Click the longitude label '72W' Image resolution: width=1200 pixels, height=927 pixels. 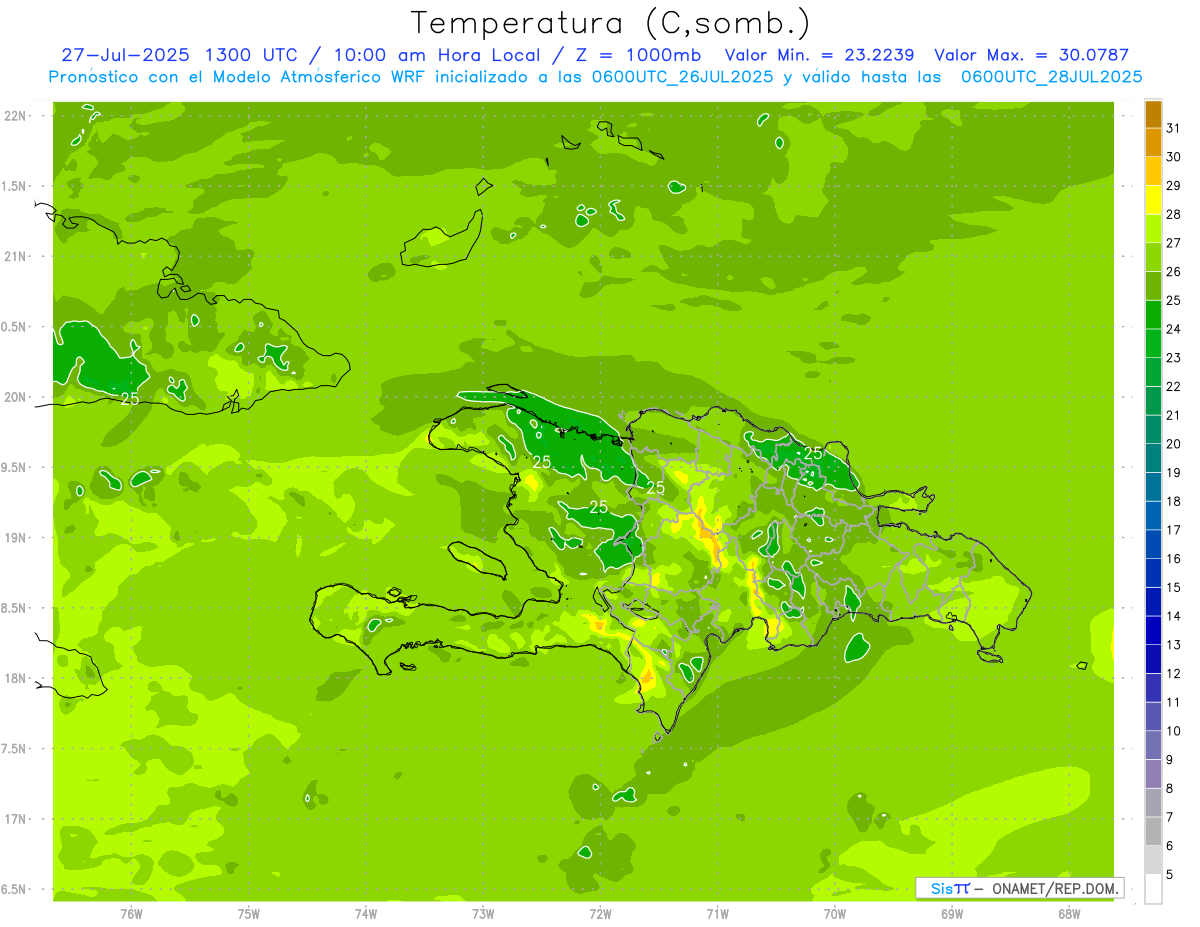coord(601,913)
